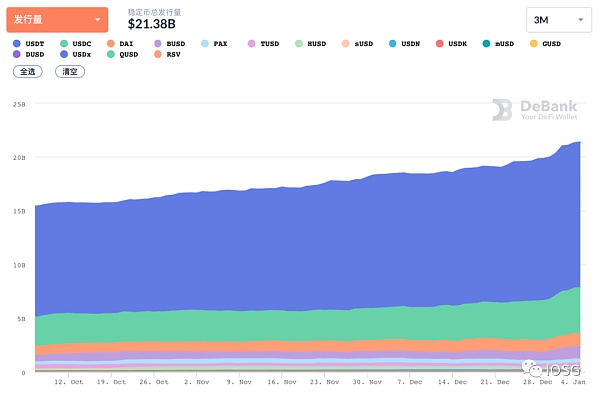Click the TUSD pink legend marker

[251, 44]
